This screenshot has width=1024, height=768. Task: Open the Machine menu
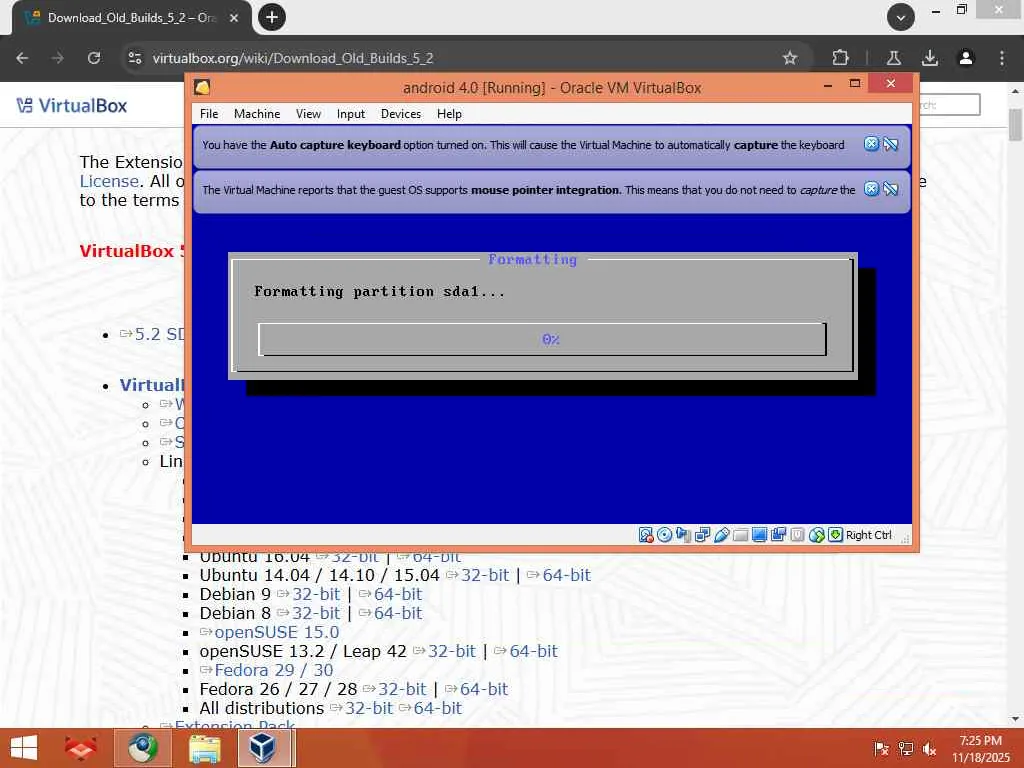click(257, 114)
